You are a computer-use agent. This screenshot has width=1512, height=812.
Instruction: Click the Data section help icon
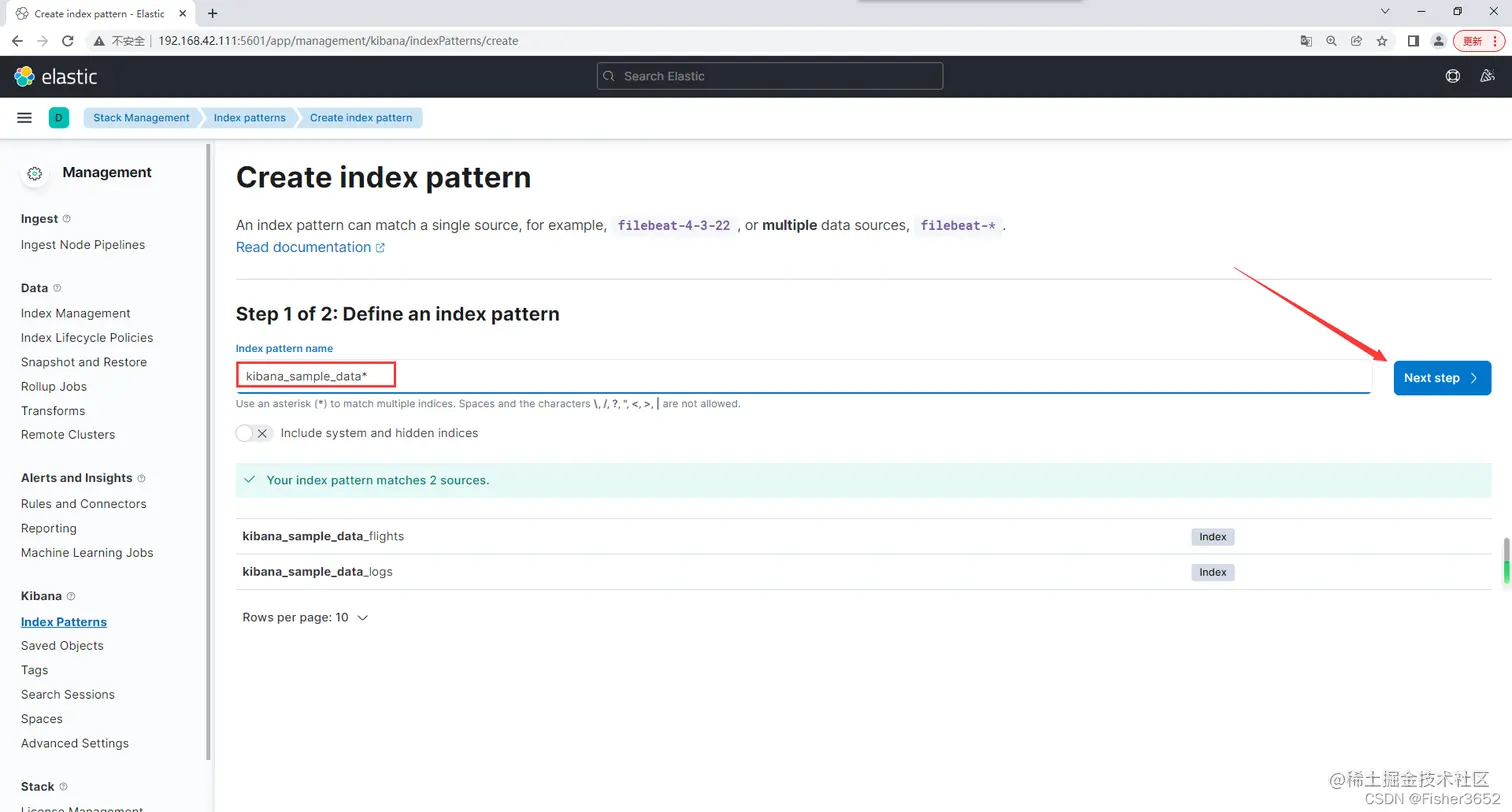(x=57, y=288)
